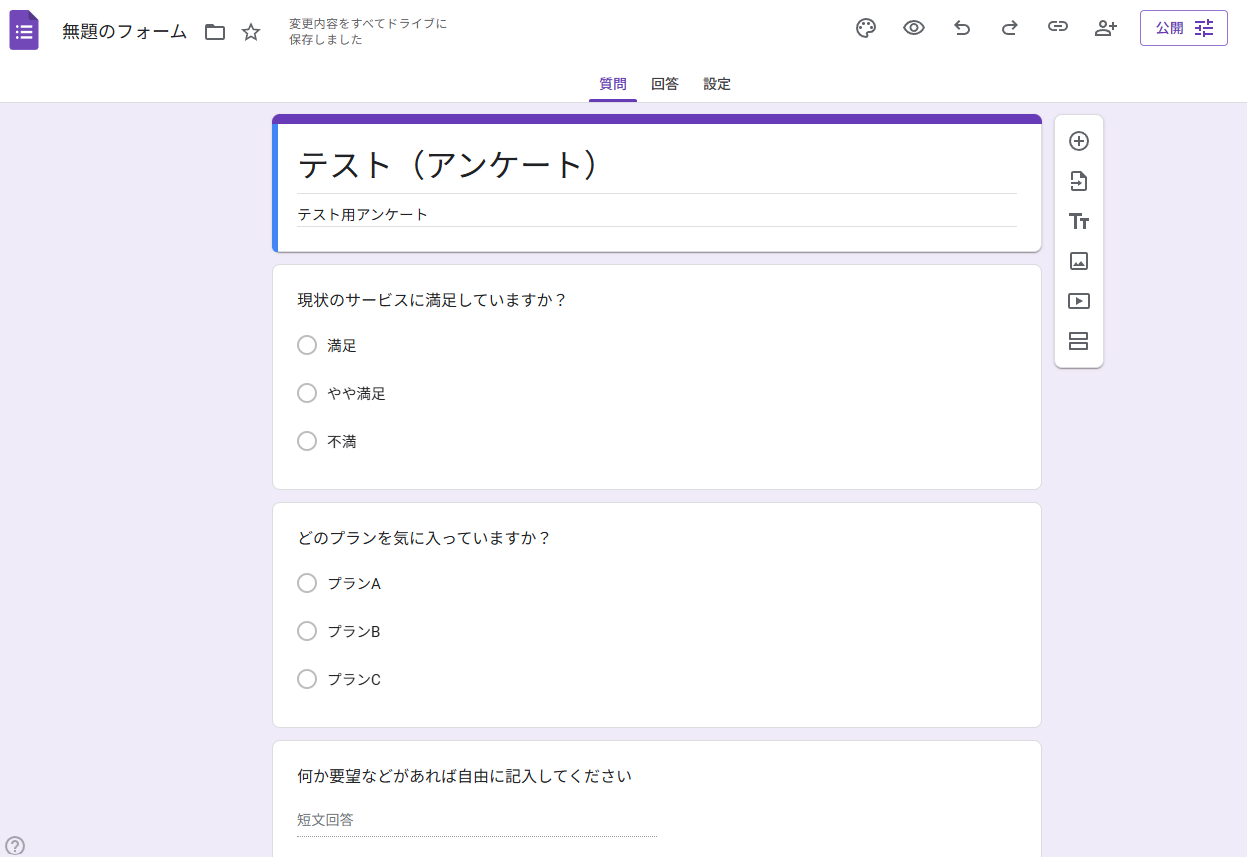Preview the form with the eye icon
The image size is (1247, 857).
coord(914,28)
